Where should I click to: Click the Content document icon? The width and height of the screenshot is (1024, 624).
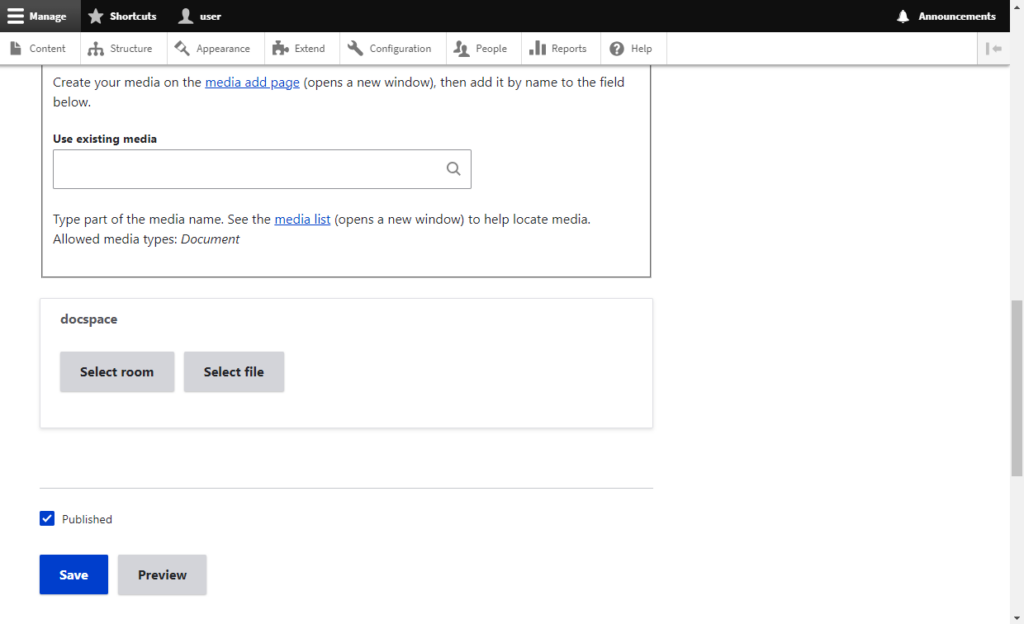point(16,47)
